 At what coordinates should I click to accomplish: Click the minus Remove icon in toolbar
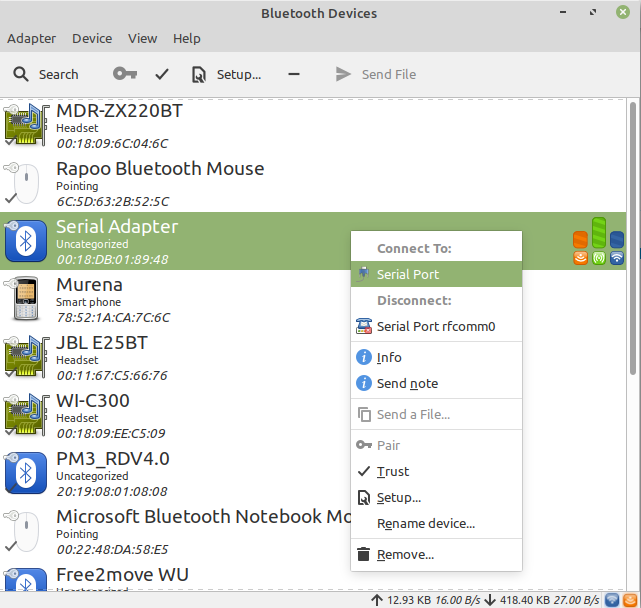click(x=294, y=74)
